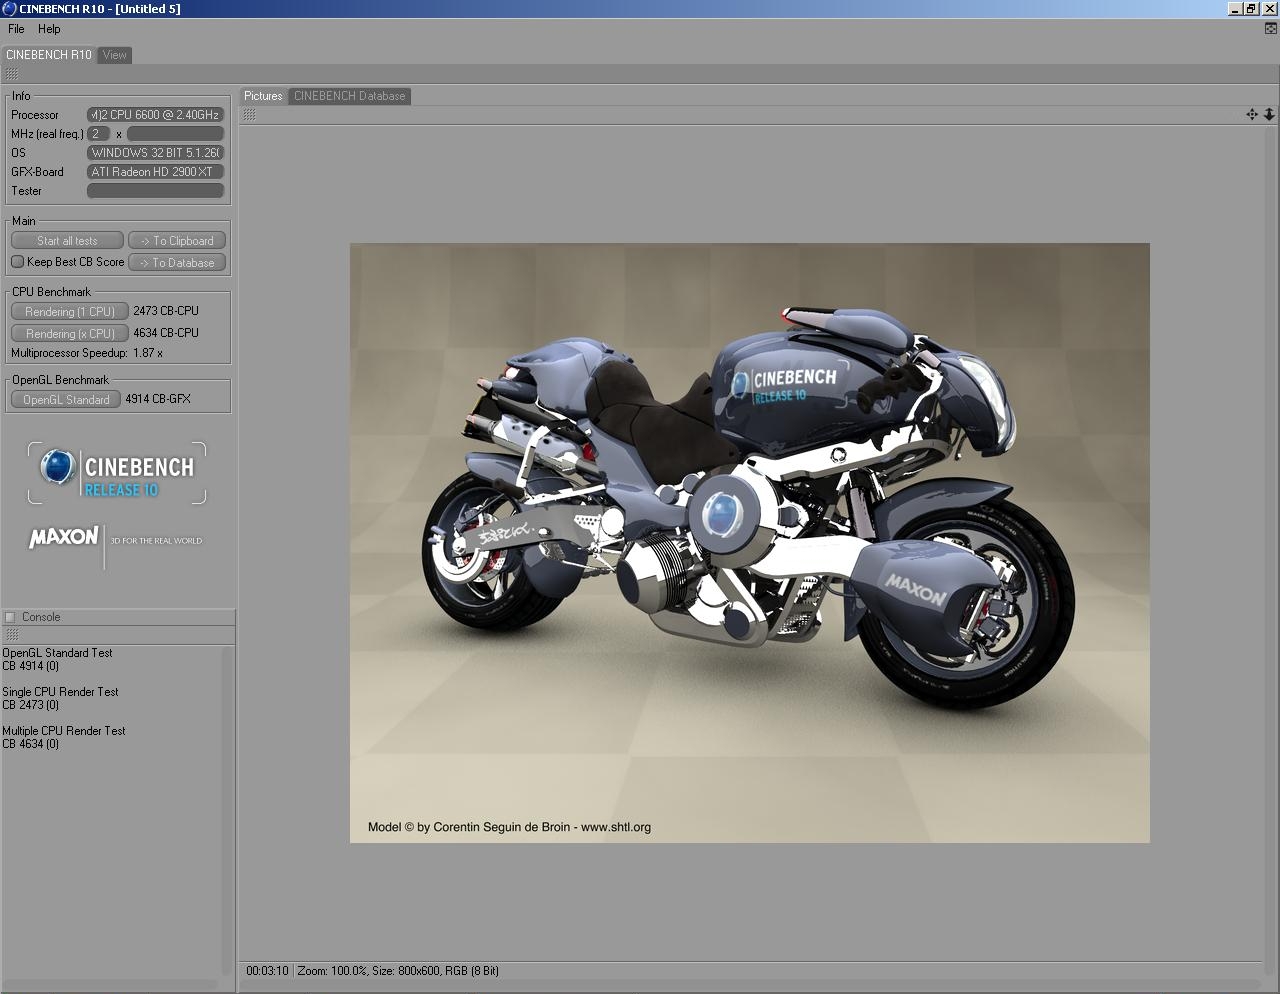The image size is (1280, 994).
Task: Select the Pictures tab
Action: point(263,96)
